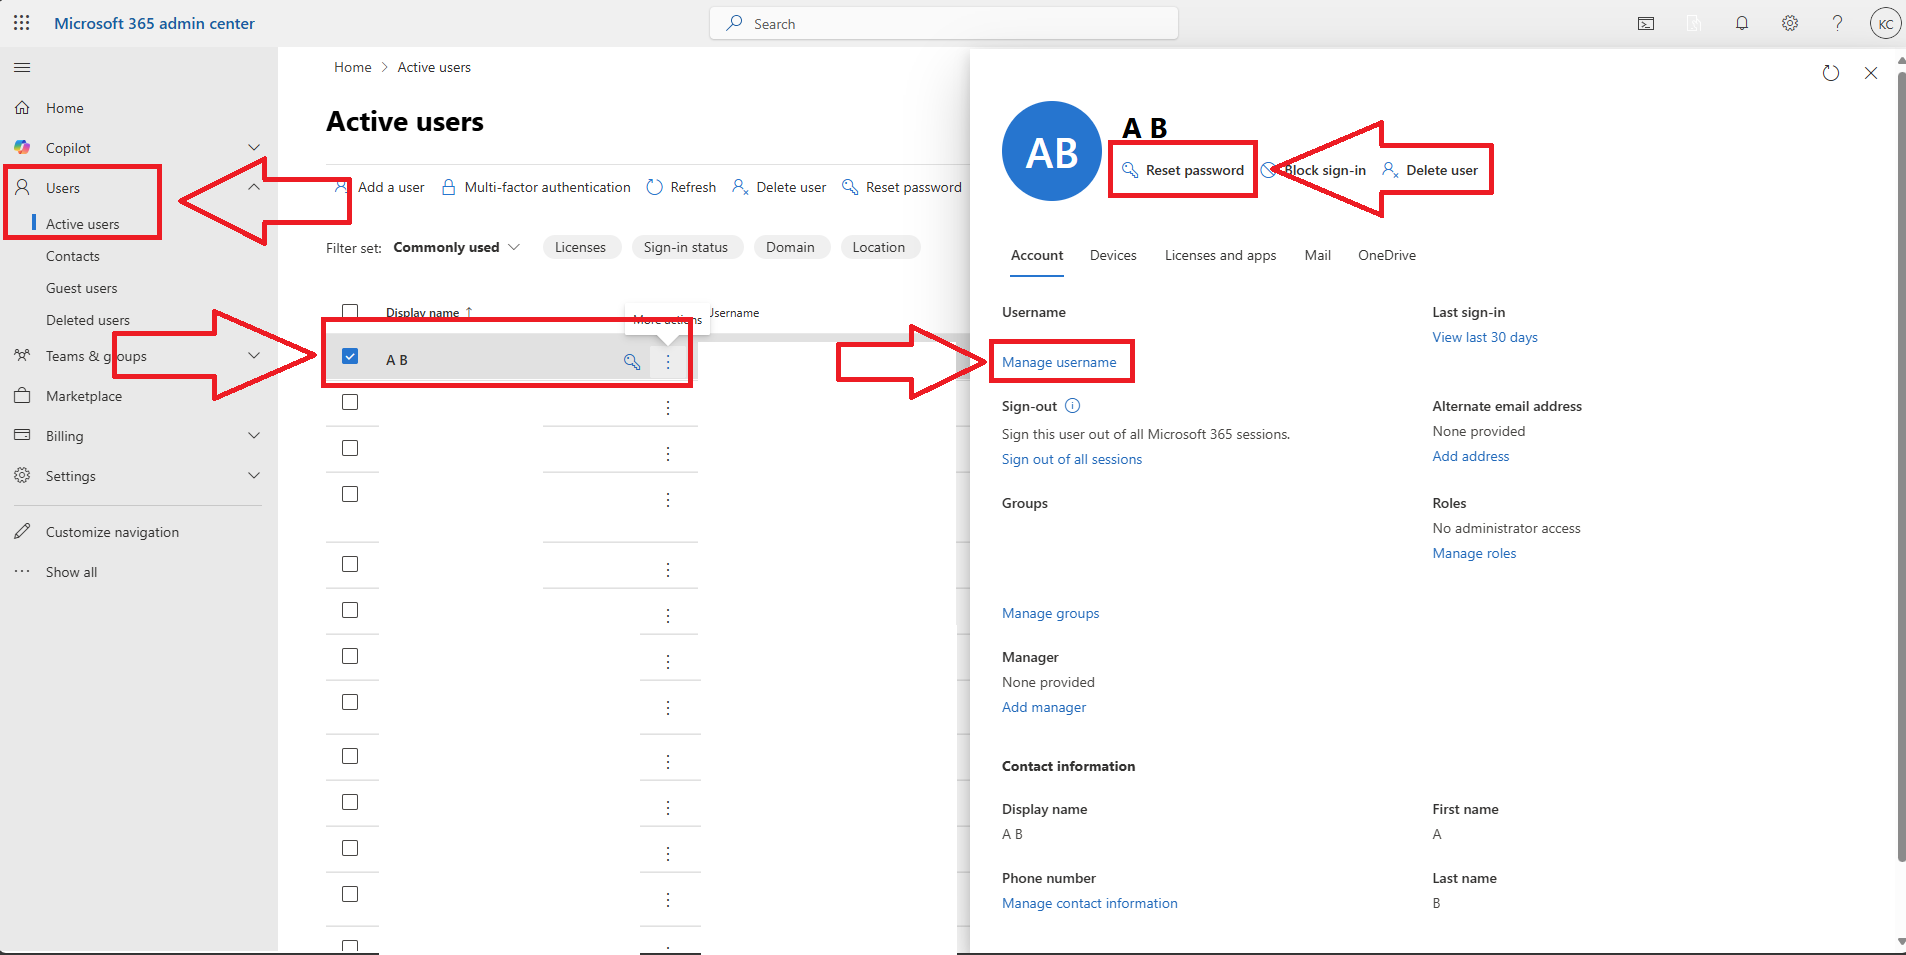Close the A B user details panel
Screen dimensions: 1906x955
pos(1871,73)
